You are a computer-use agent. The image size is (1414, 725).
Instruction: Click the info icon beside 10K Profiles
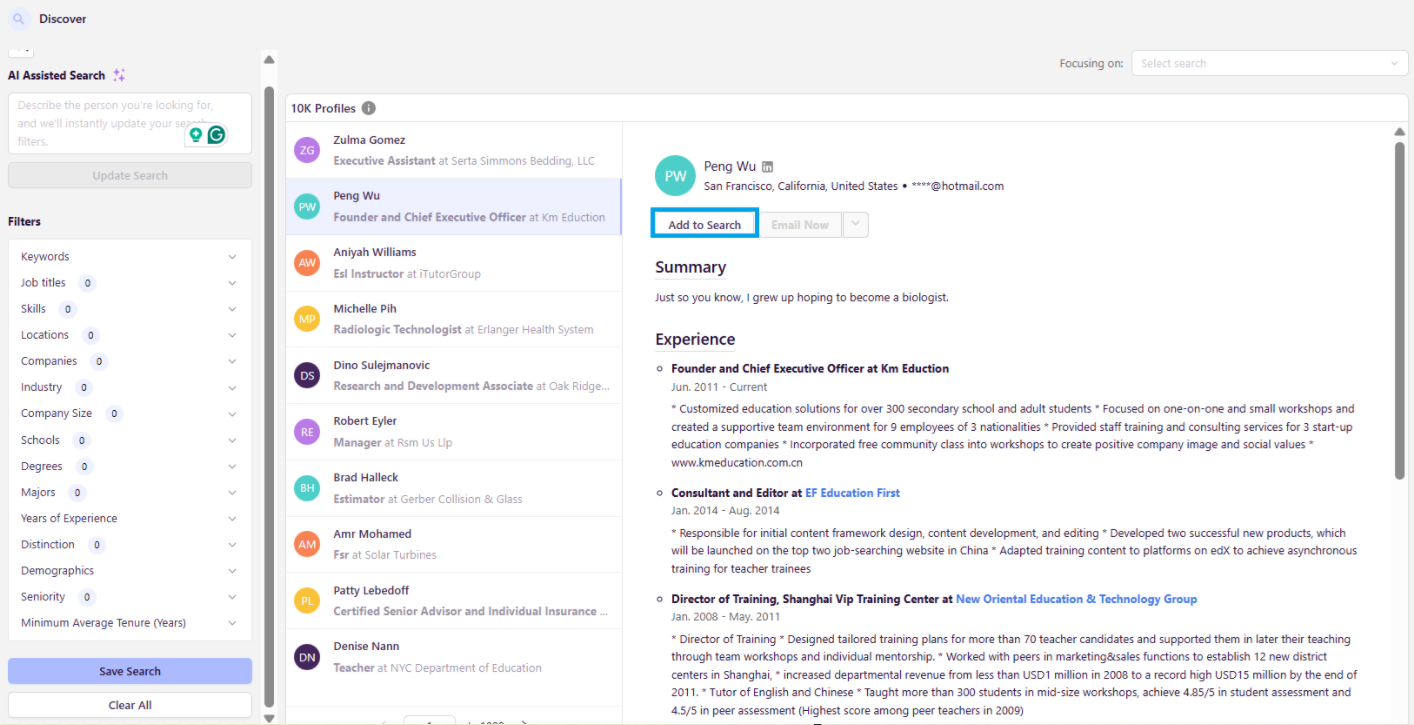pyautogui.click(x=369, y=108)
